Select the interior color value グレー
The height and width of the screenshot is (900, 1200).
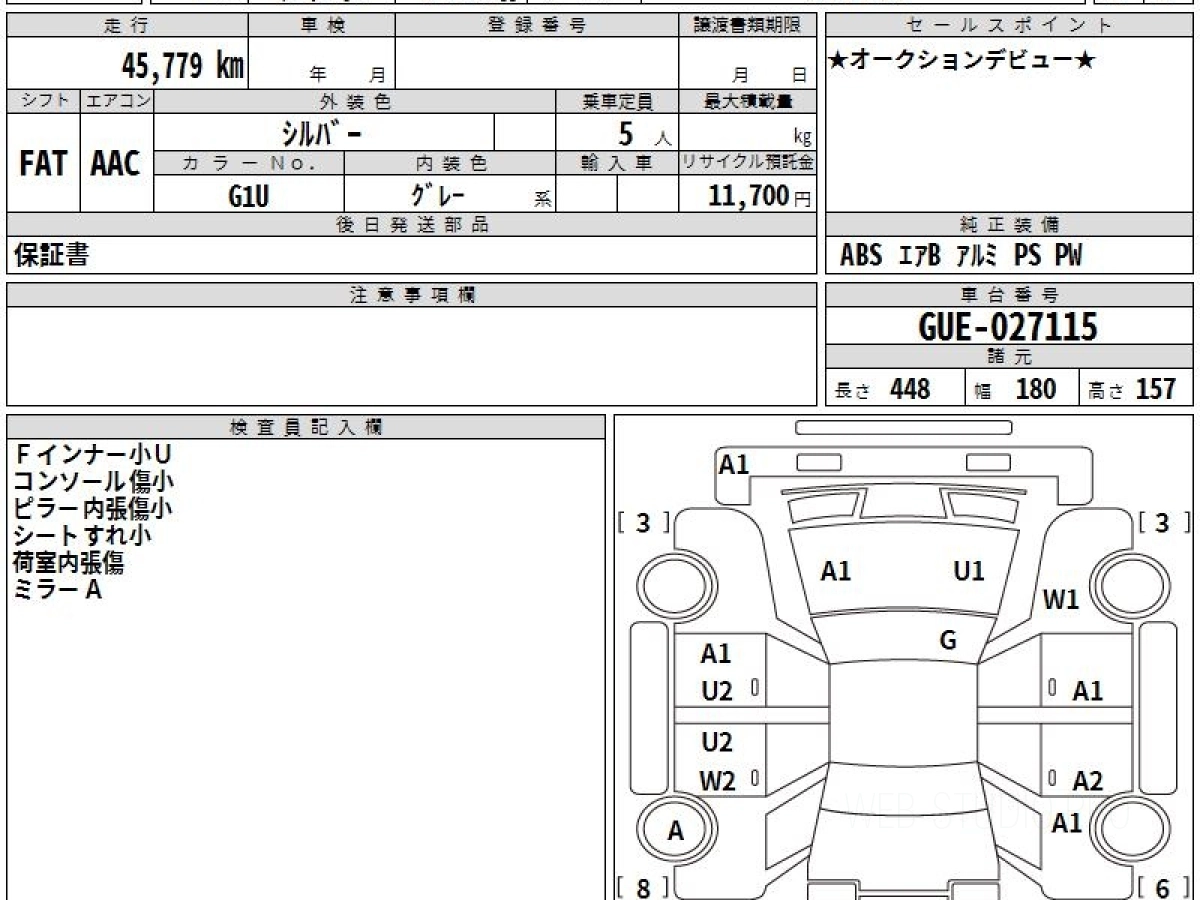click(x=439, y=194)
